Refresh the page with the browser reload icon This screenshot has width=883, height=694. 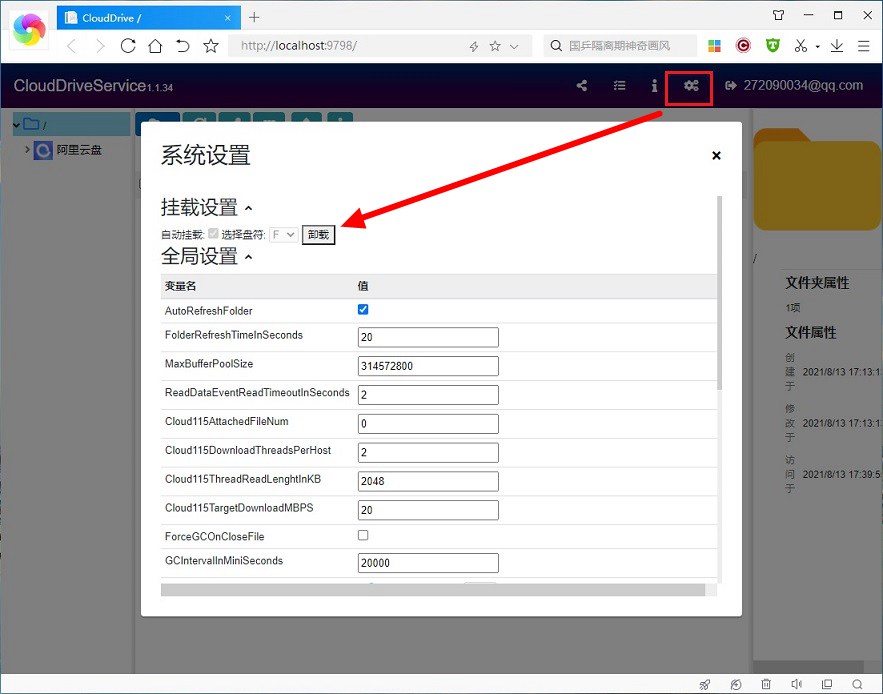pyautogui.click(x=128, y=45)
